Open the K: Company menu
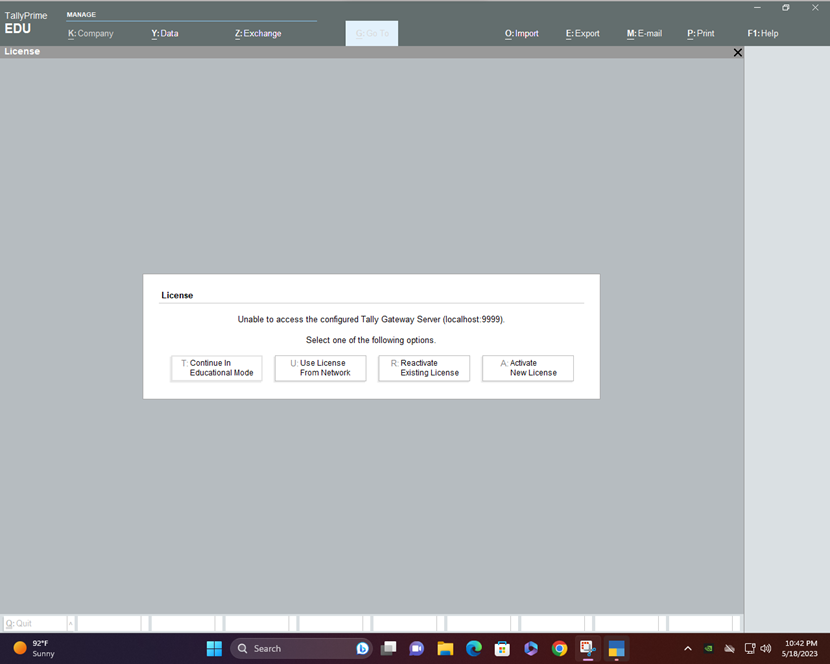 91,33
